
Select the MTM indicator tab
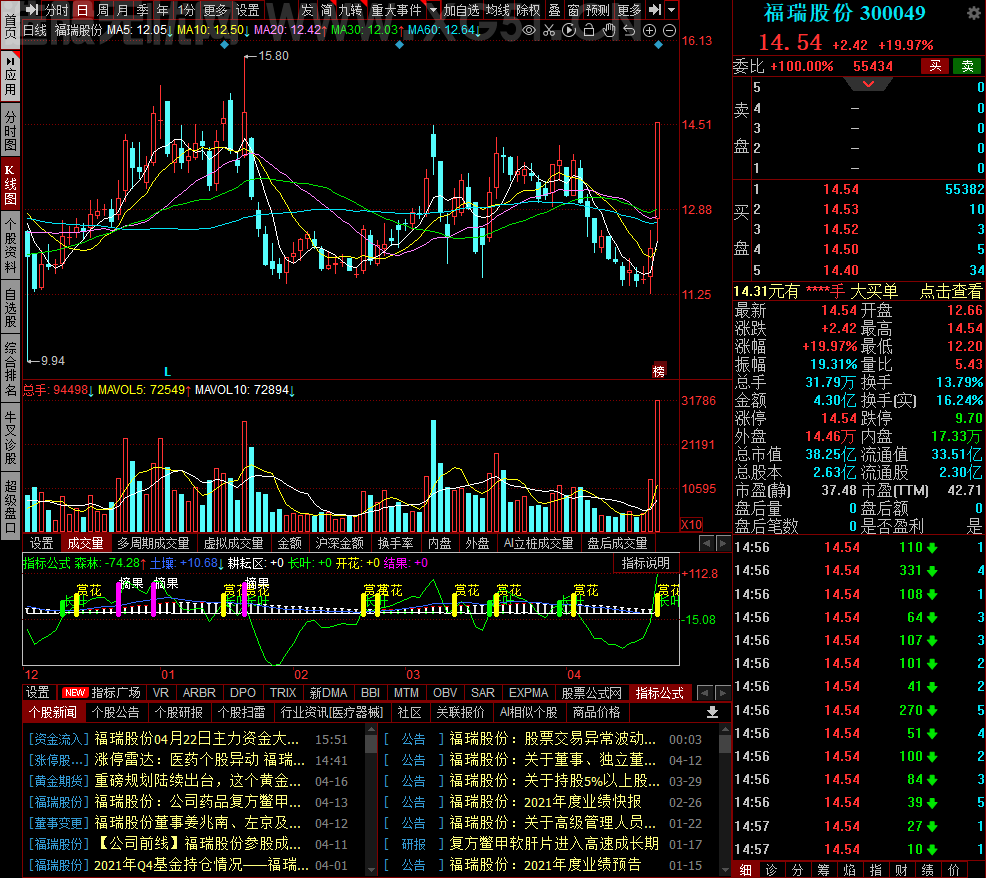tap(406, 692)
